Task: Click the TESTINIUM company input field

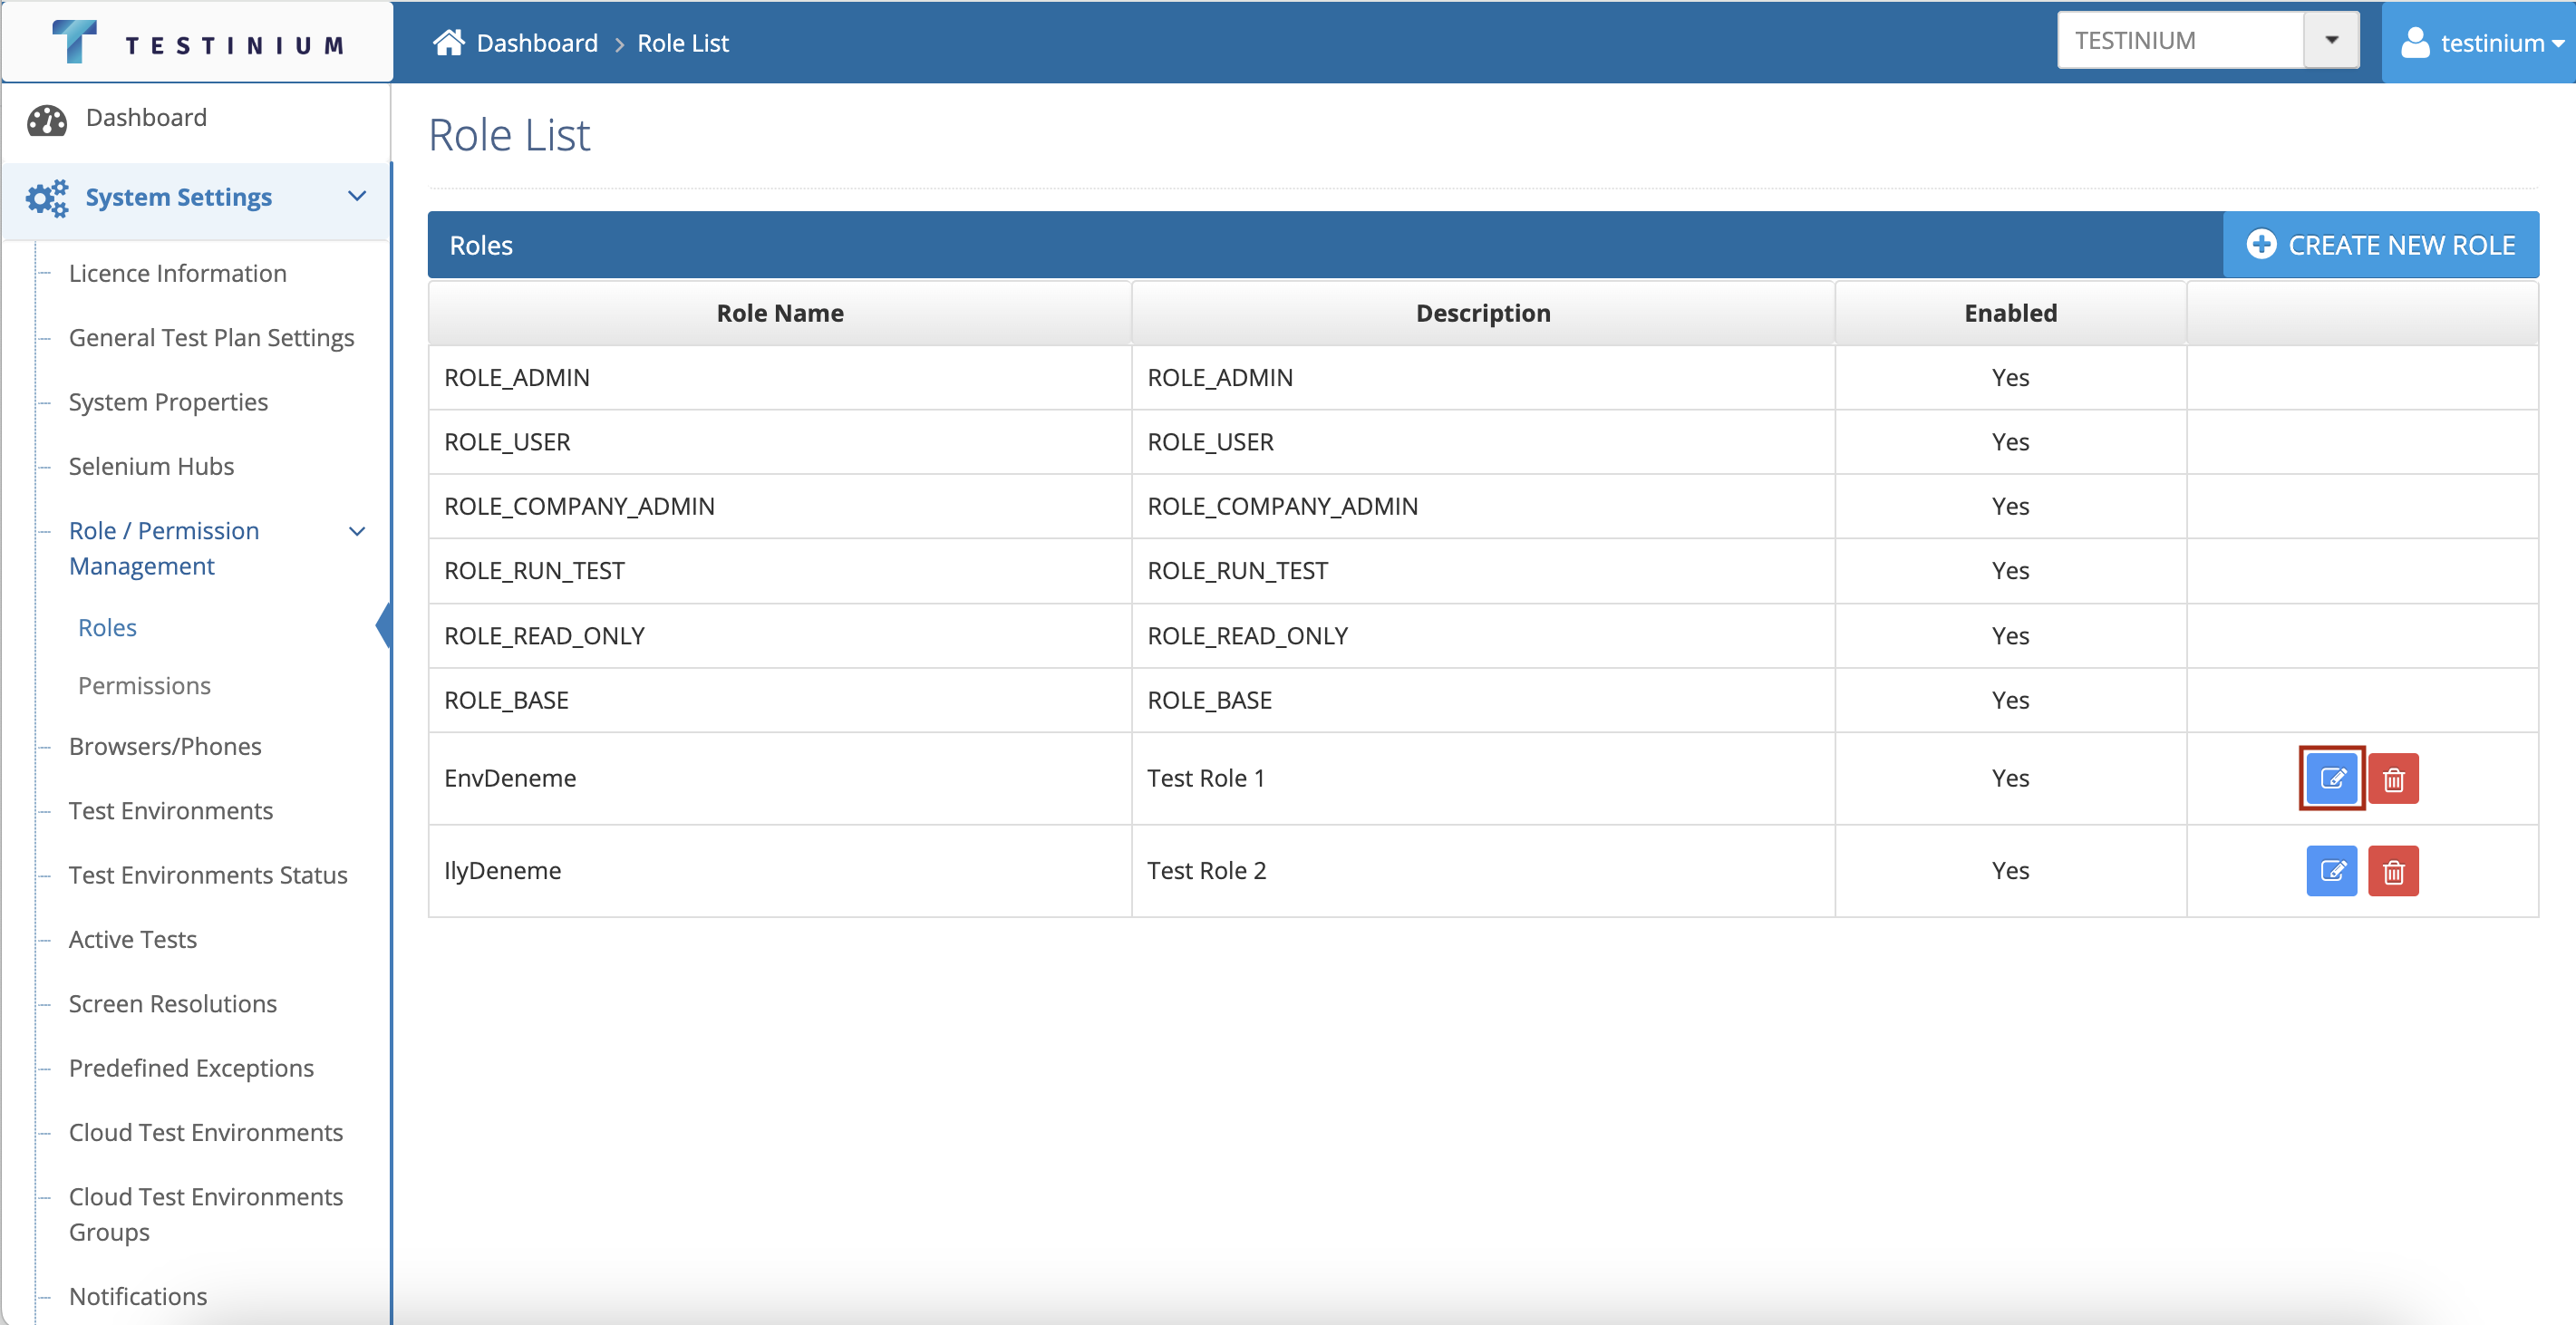Action: click(x=2179, y=41)
